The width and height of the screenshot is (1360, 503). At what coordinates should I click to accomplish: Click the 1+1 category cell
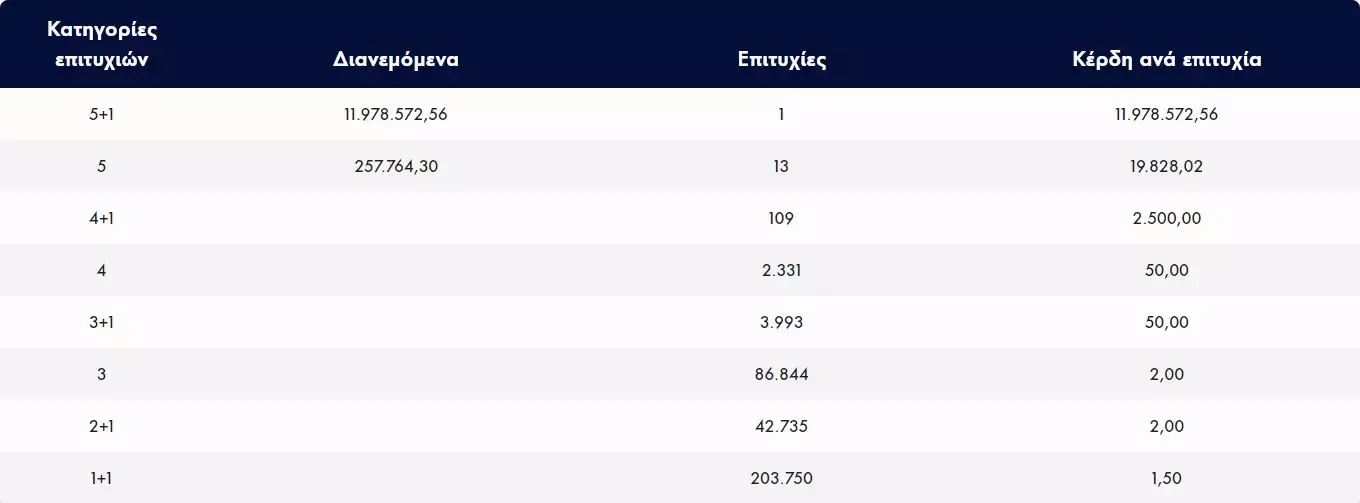tap(101, 478)
